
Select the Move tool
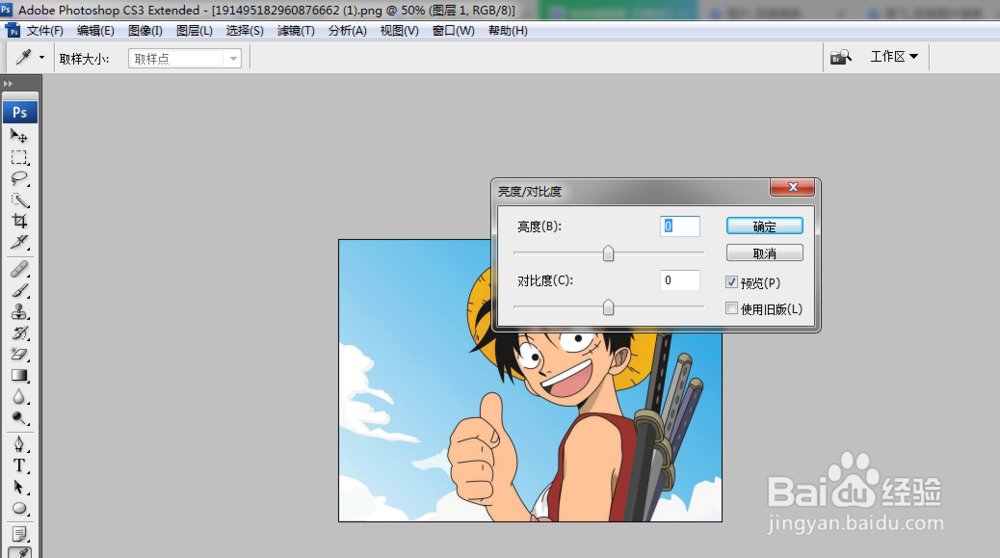click(x=19, y=136)
